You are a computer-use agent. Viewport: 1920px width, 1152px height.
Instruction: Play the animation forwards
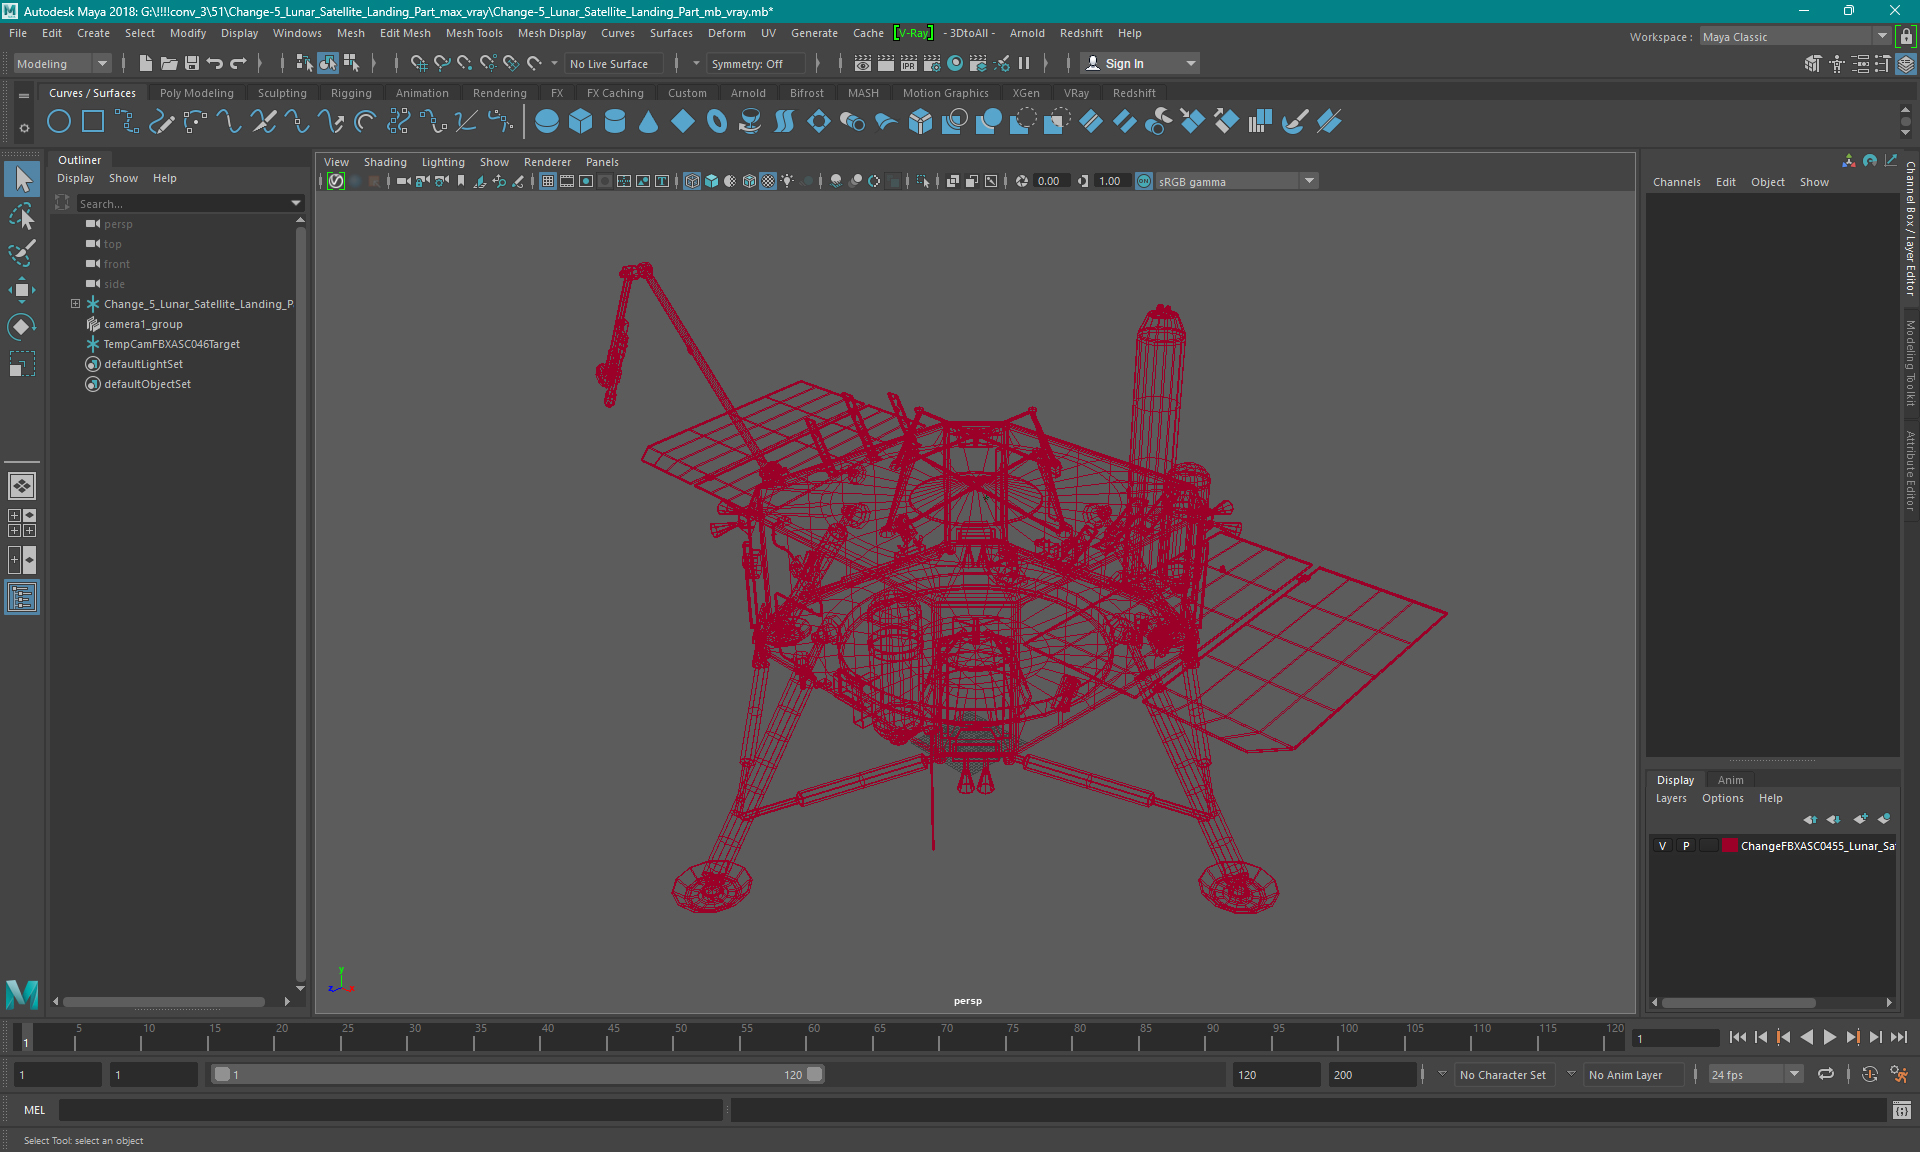(x=1830, y=1037)
